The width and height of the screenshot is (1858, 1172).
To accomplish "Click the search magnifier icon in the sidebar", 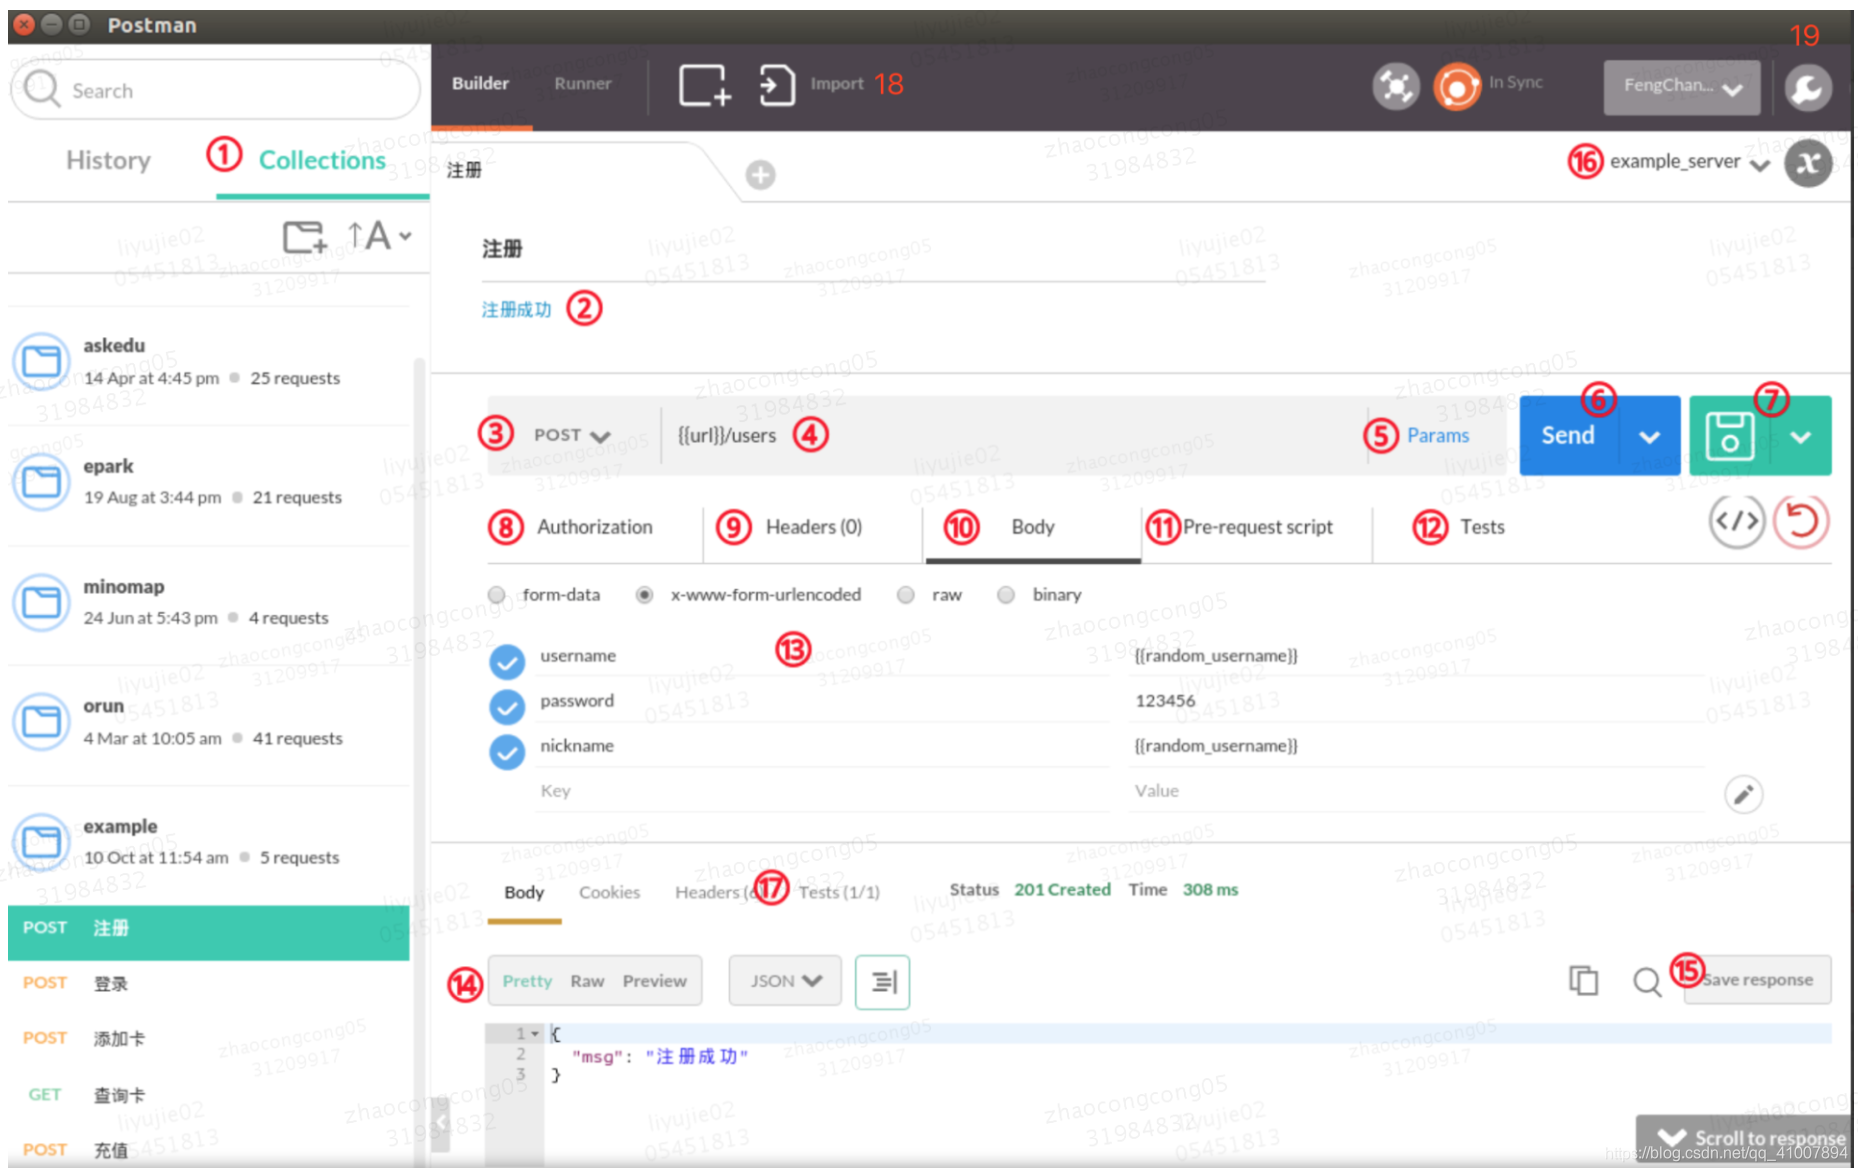I will (x=42, y=89).
